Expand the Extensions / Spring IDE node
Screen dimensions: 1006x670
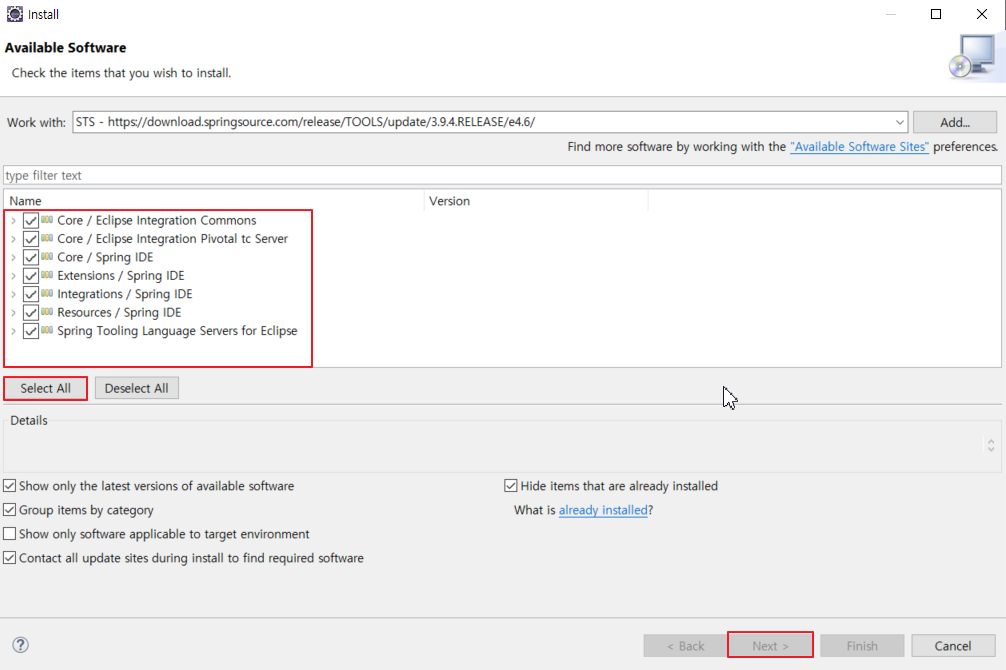[x=13, y=276]
